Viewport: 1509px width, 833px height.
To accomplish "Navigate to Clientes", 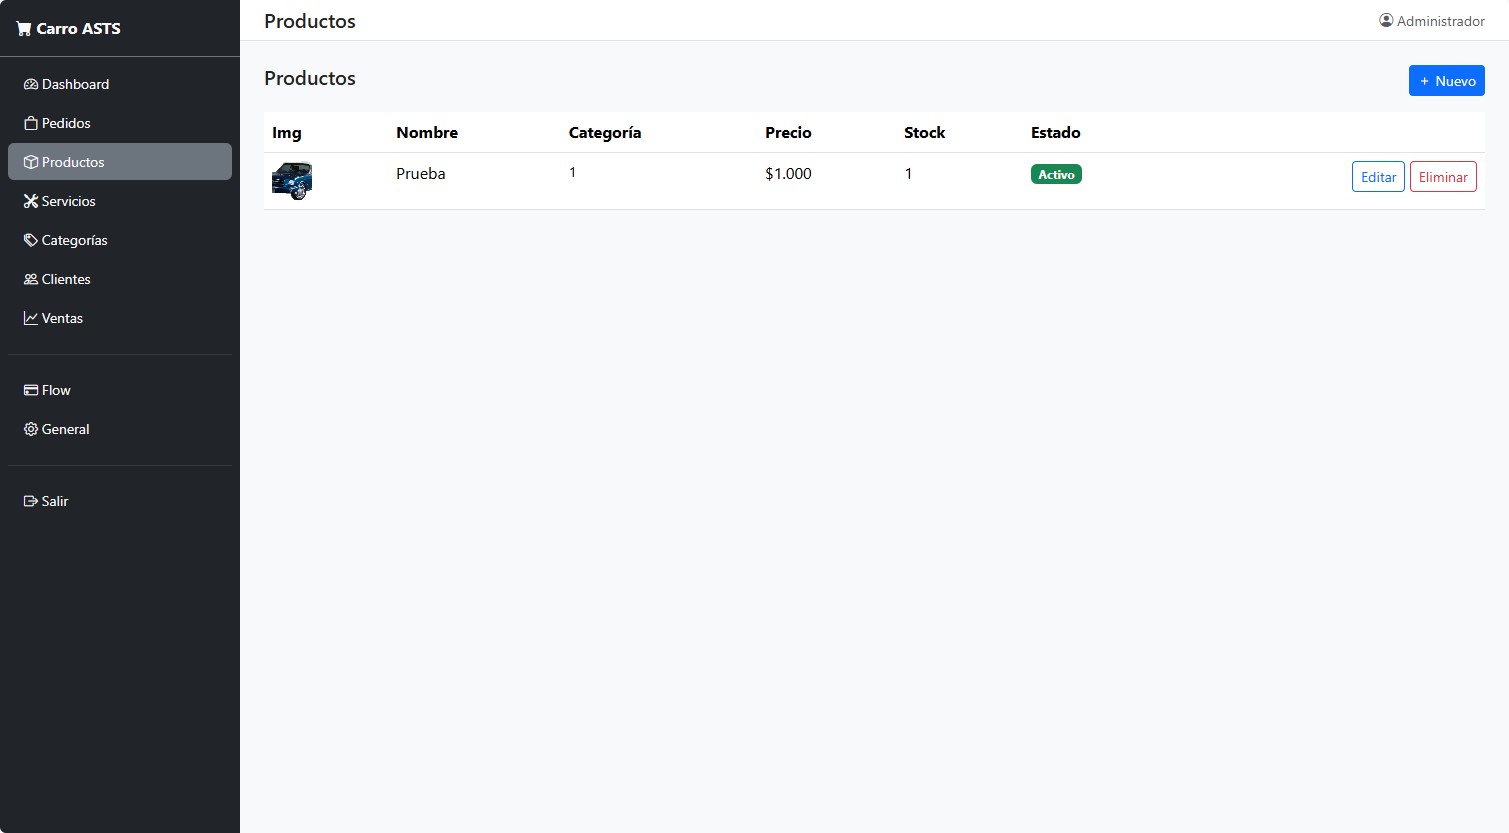I will 120,279.
